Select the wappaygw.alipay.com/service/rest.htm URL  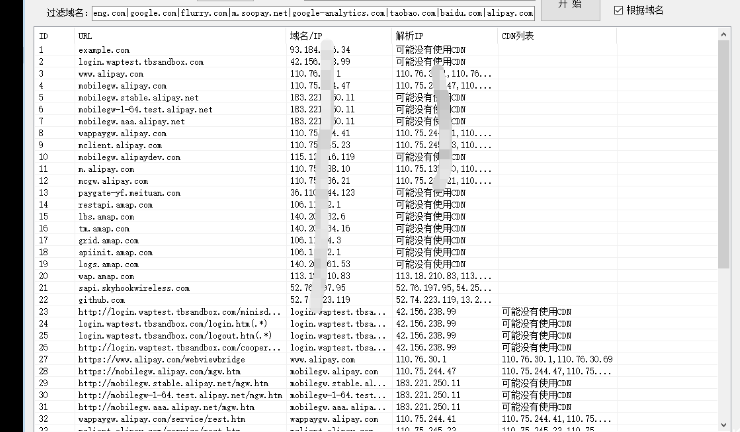coord(161,419)
